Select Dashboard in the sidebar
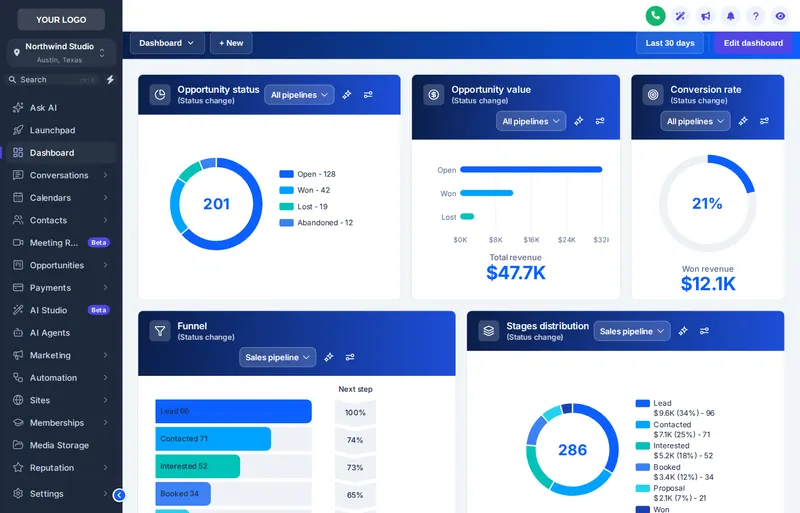The image size is (800, 513). tap(61, 153)
